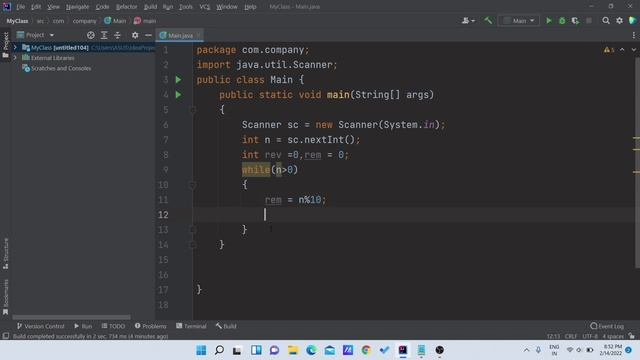
Task: Toggle the Project side tool window button
Action: [6, 45]
